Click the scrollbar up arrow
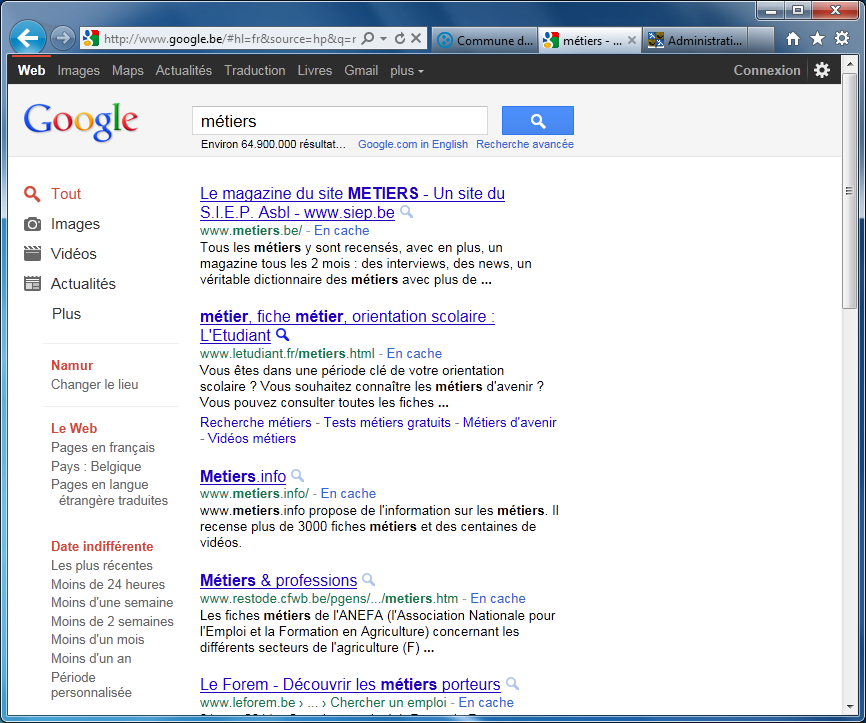The width and height of the screenshot is (866, 723). click(849, 64)
